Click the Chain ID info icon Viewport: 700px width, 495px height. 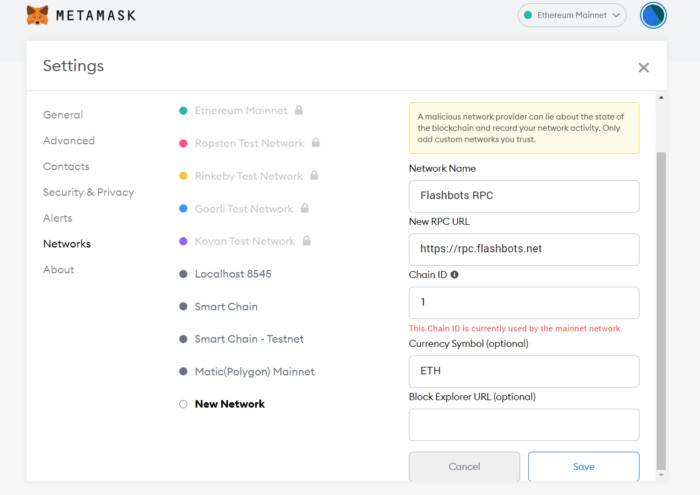[454, 275]
